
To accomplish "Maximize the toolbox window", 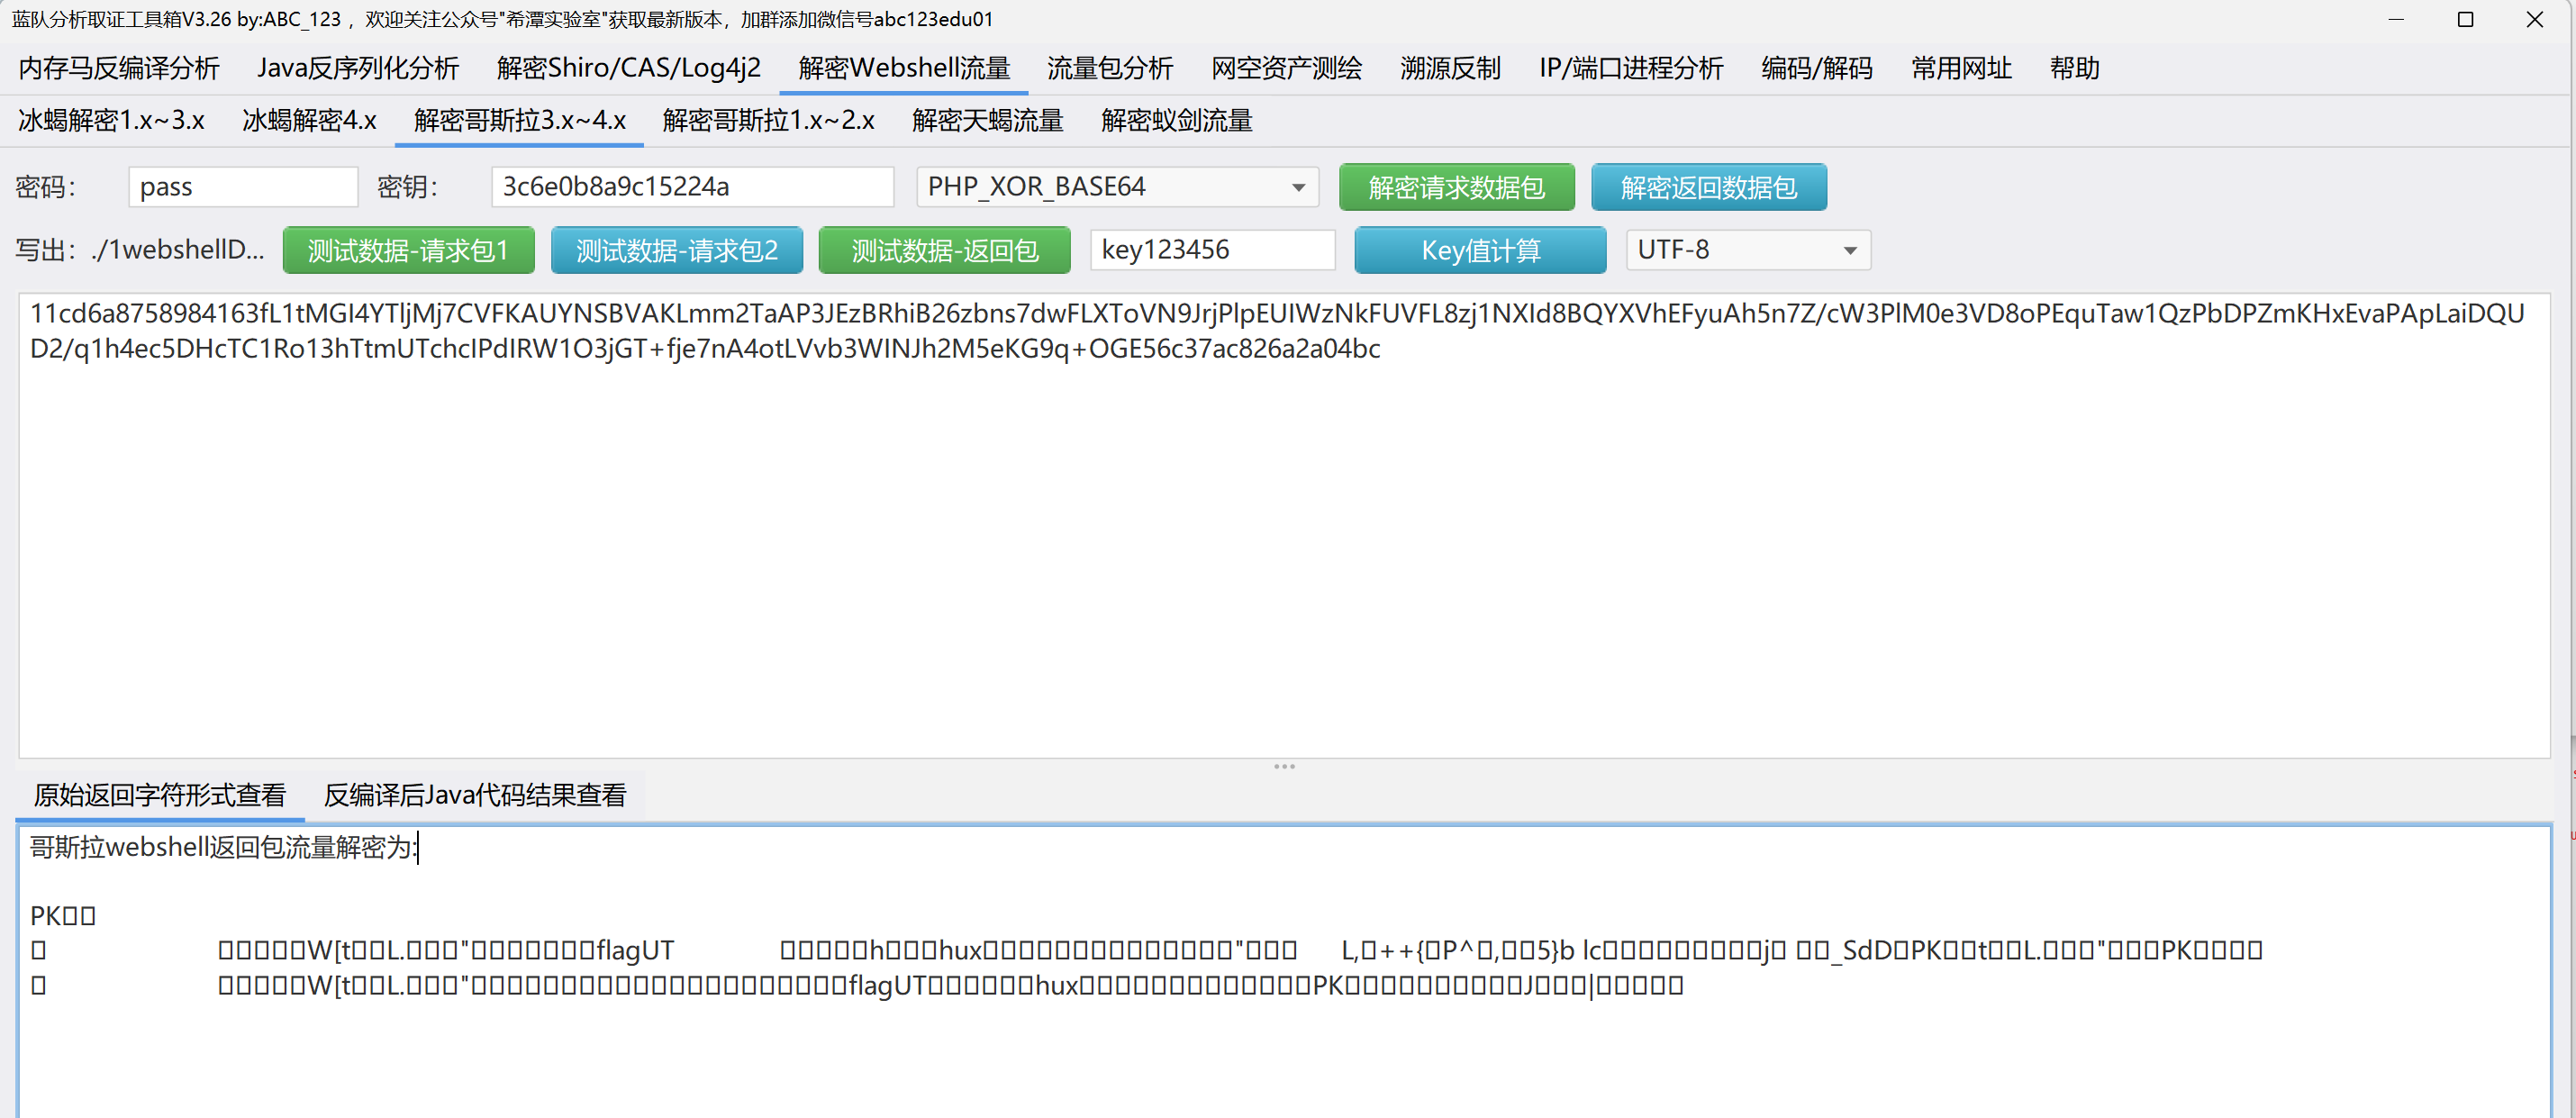I will (x=2465, y=20).
